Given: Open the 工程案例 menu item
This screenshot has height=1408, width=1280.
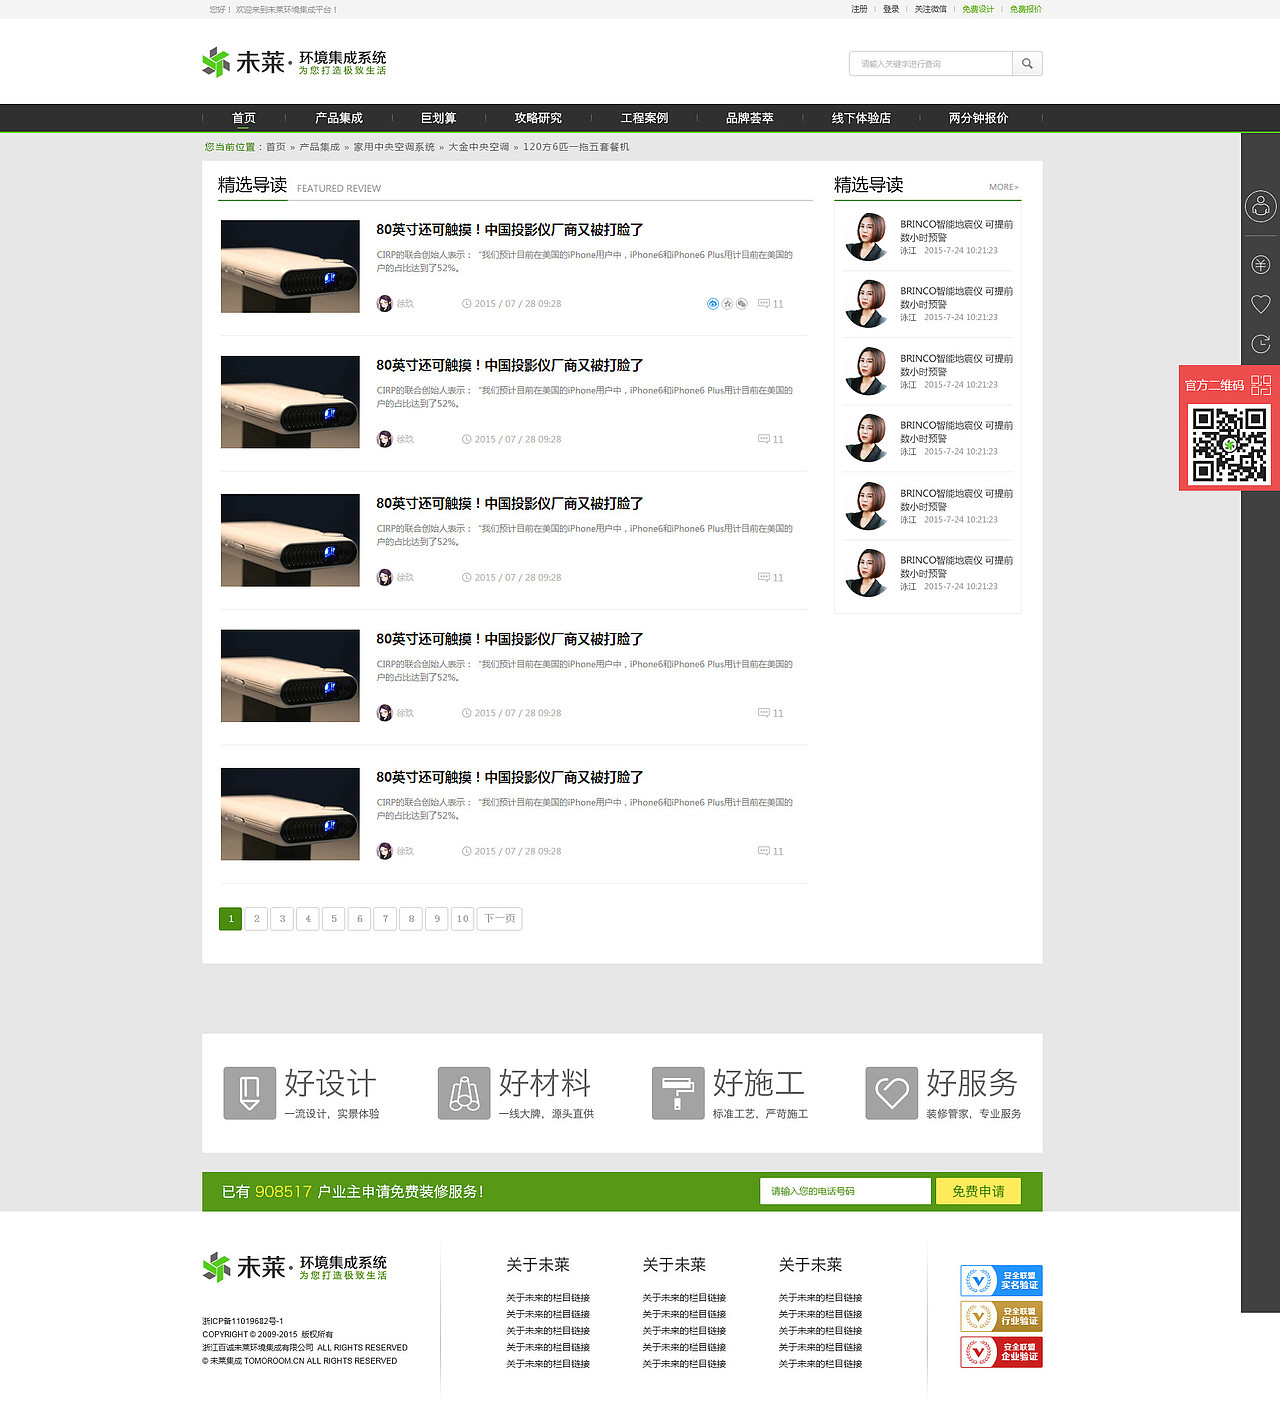Looking at the screenshot, I should 644,117.
